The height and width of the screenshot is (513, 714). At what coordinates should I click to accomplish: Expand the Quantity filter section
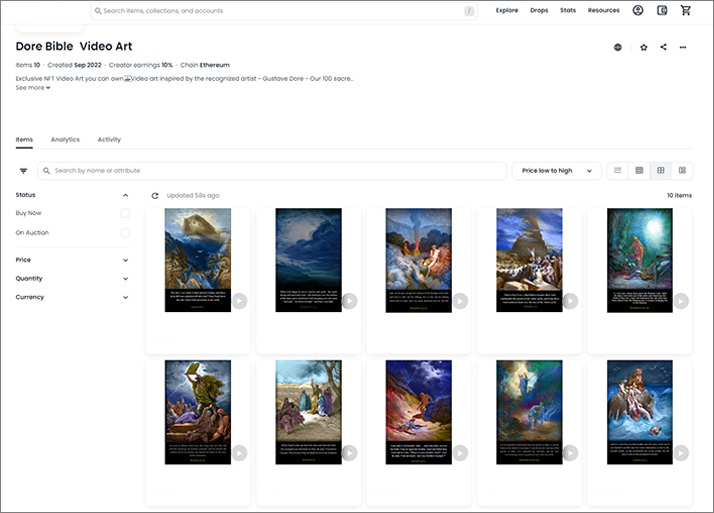125,279
